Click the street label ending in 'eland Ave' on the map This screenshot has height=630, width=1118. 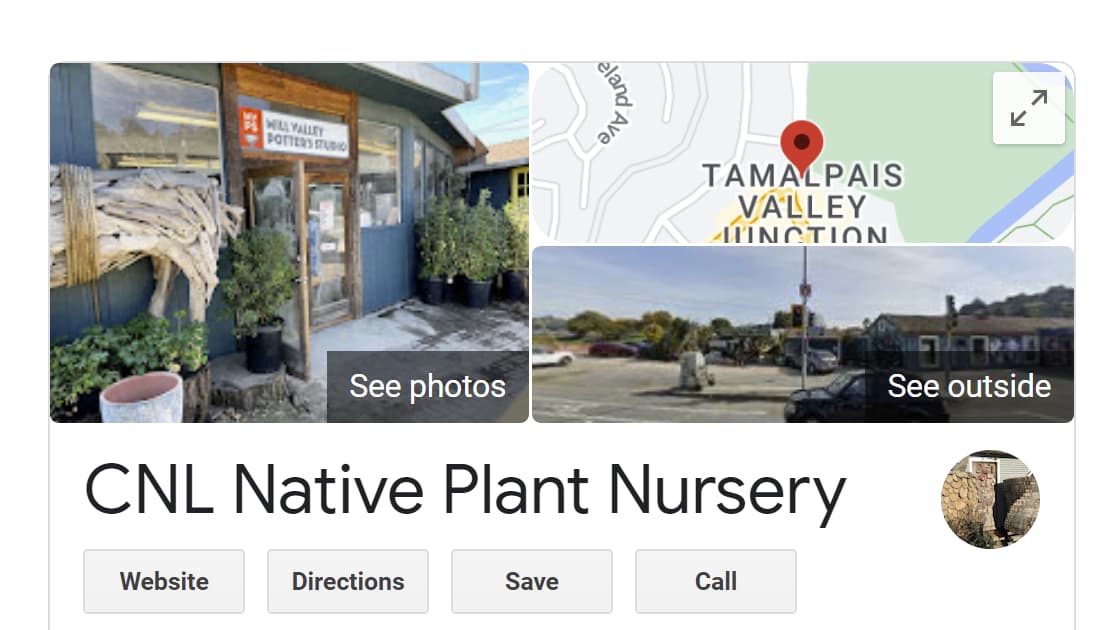(x=615, y=103)
